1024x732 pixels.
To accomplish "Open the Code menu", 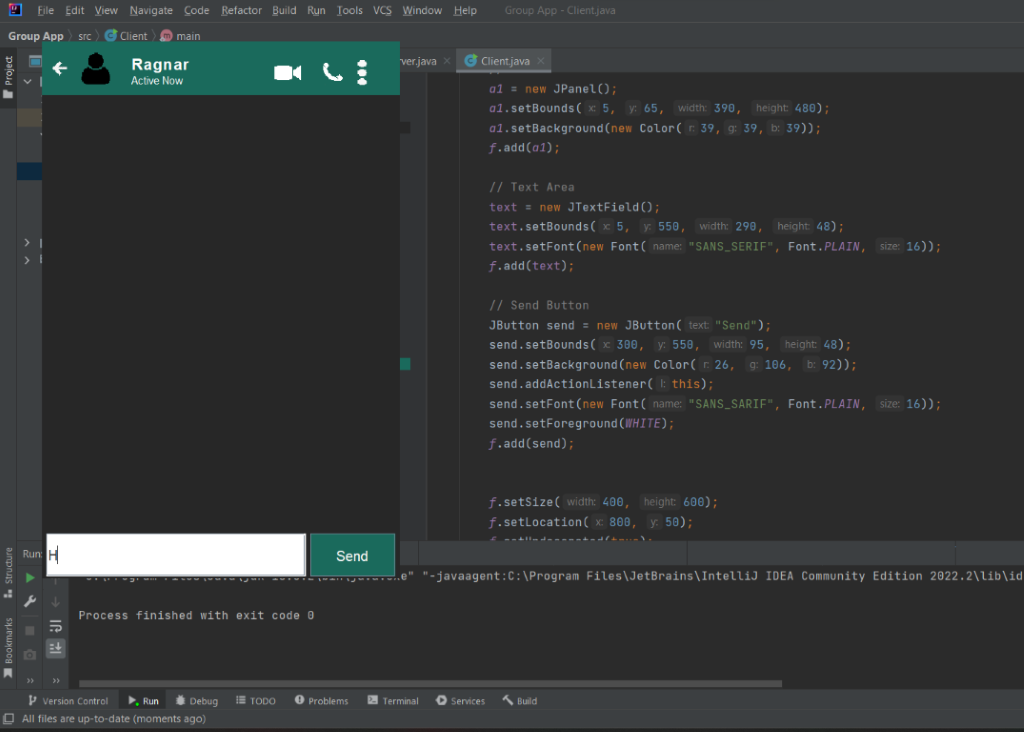I will pyautogui.click(x=197, y=10).
